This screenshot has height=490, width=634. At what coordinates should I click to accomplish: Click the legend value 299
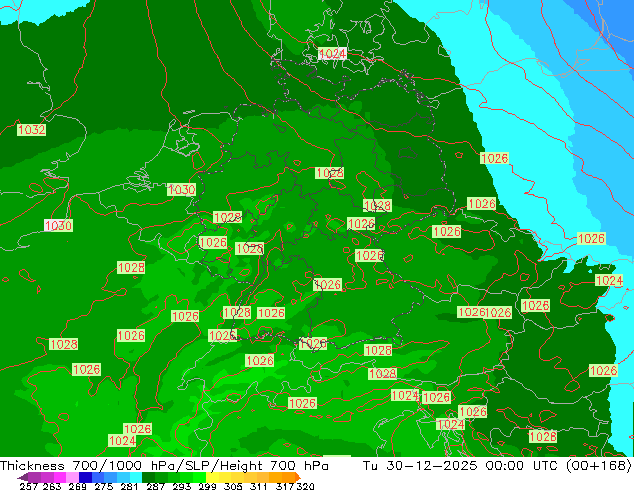pos(207,486)
